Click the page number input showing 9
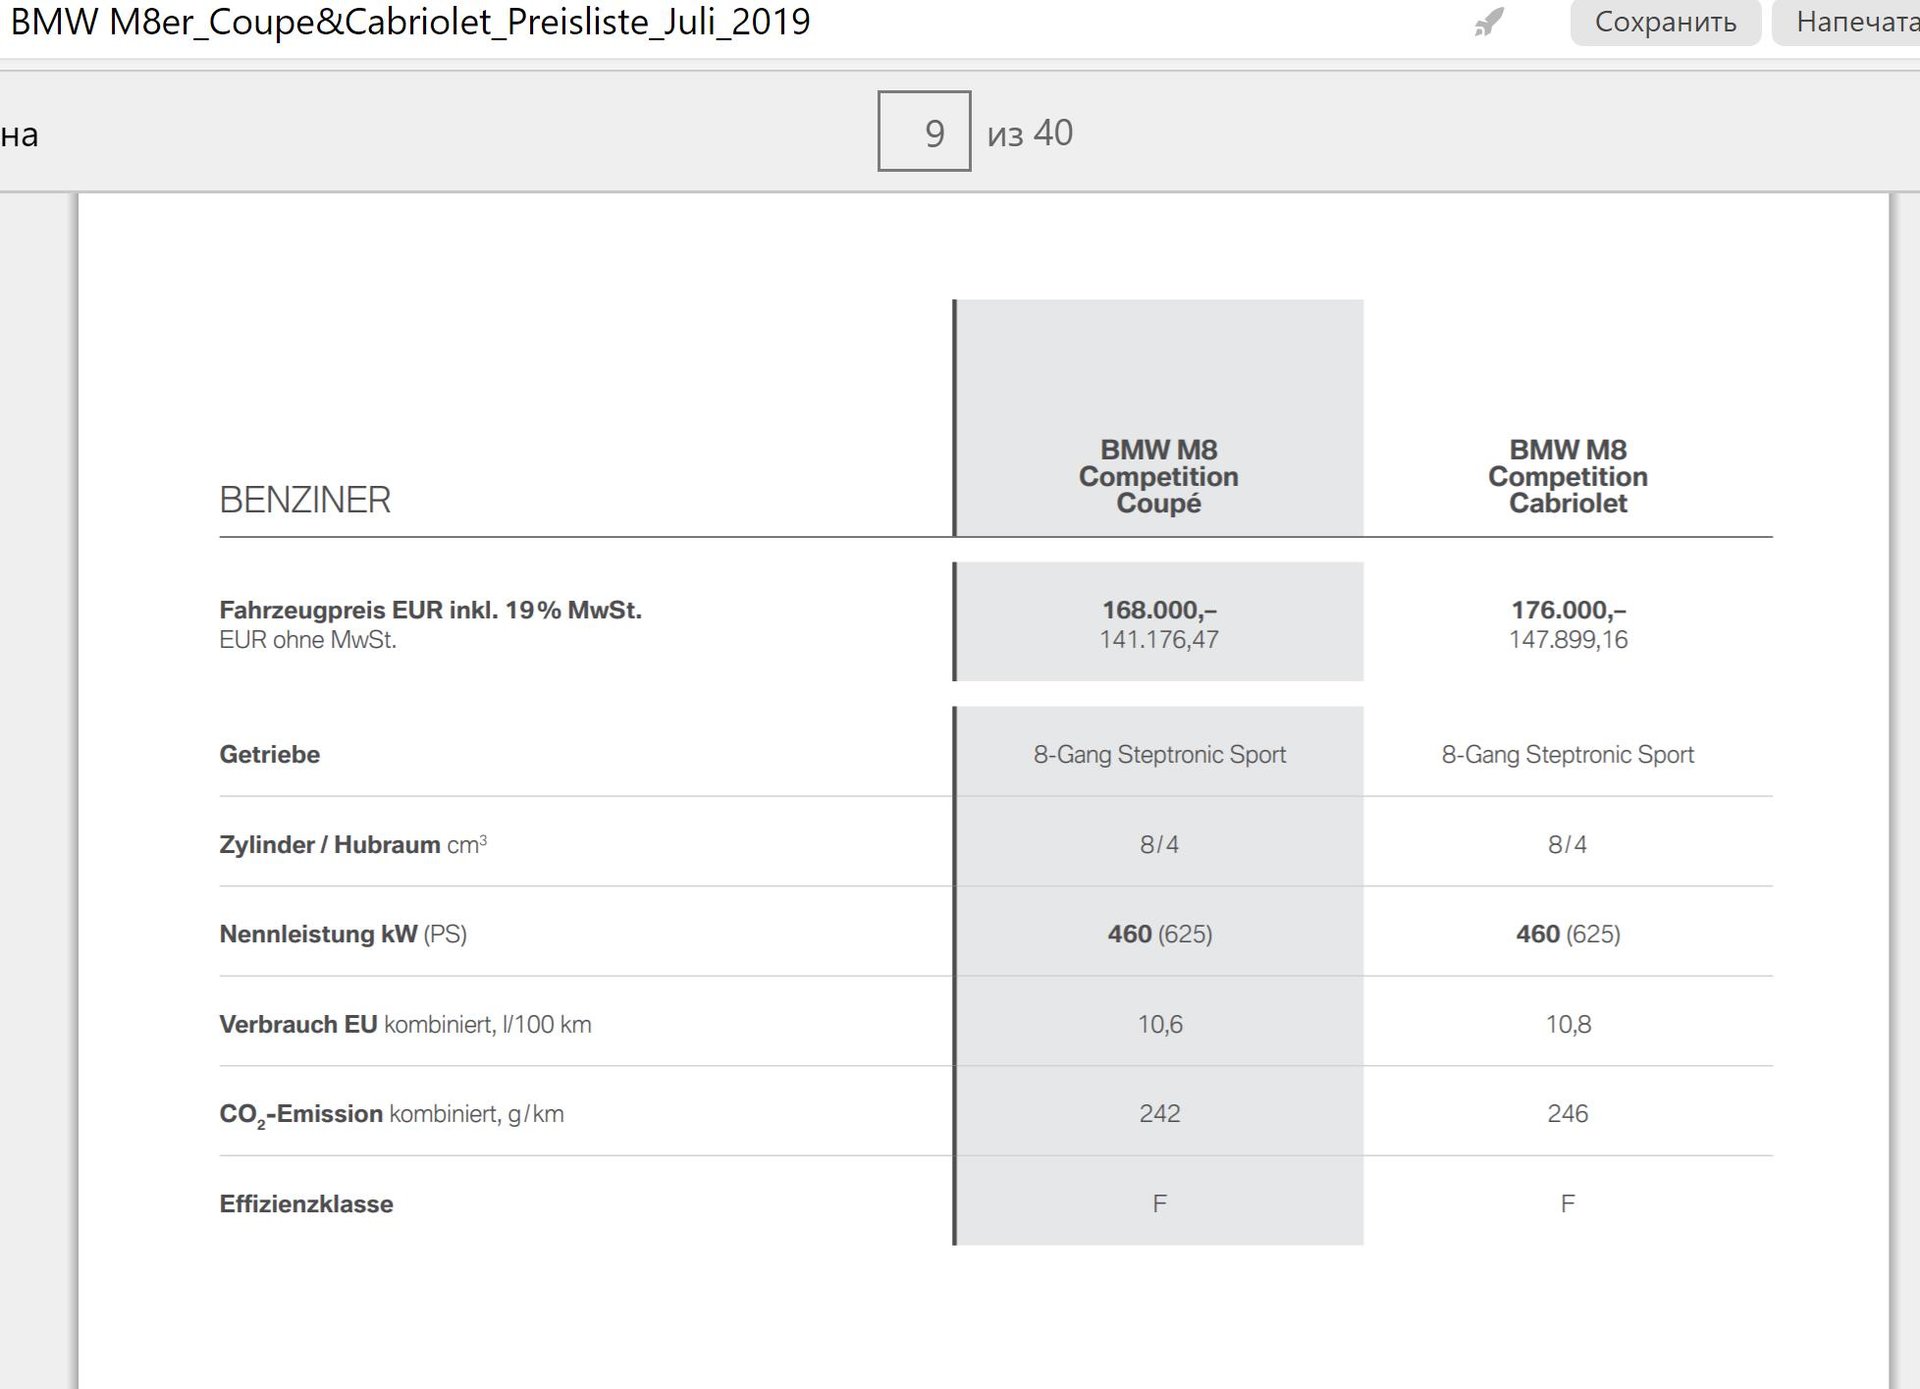Image resolution: width=1920 pixels, height=1389 pixels. 924,132
